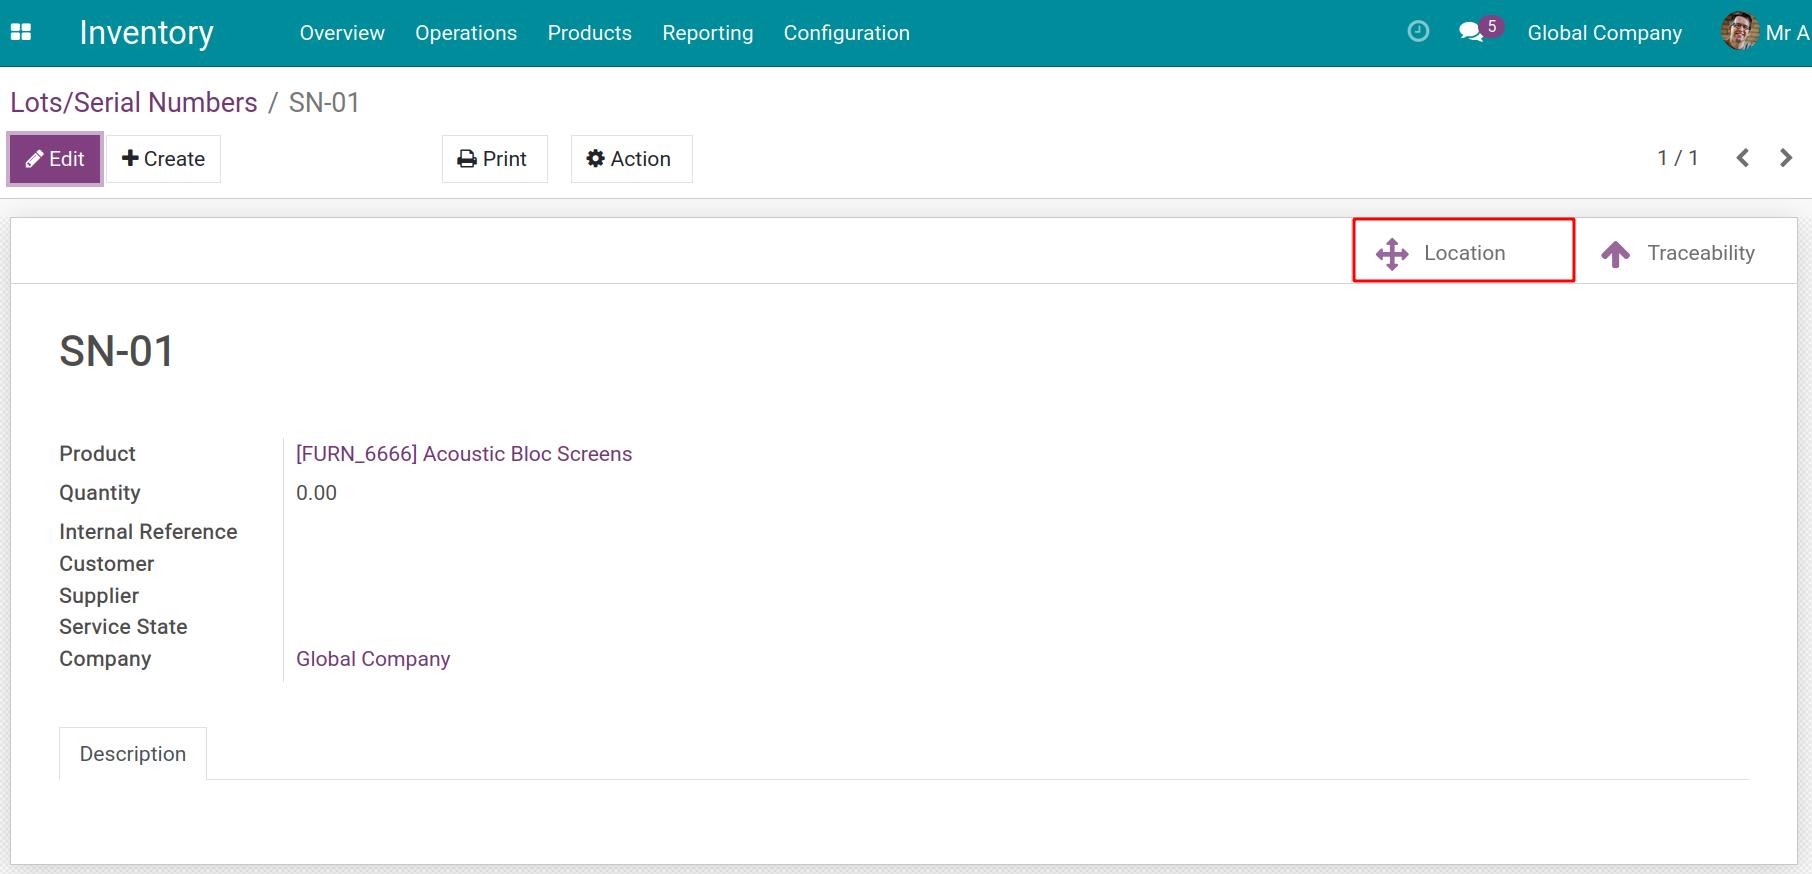Open the Print dropdown
Screen dimensions: 1812x874
pyautogui.click(x=494, y=159)
